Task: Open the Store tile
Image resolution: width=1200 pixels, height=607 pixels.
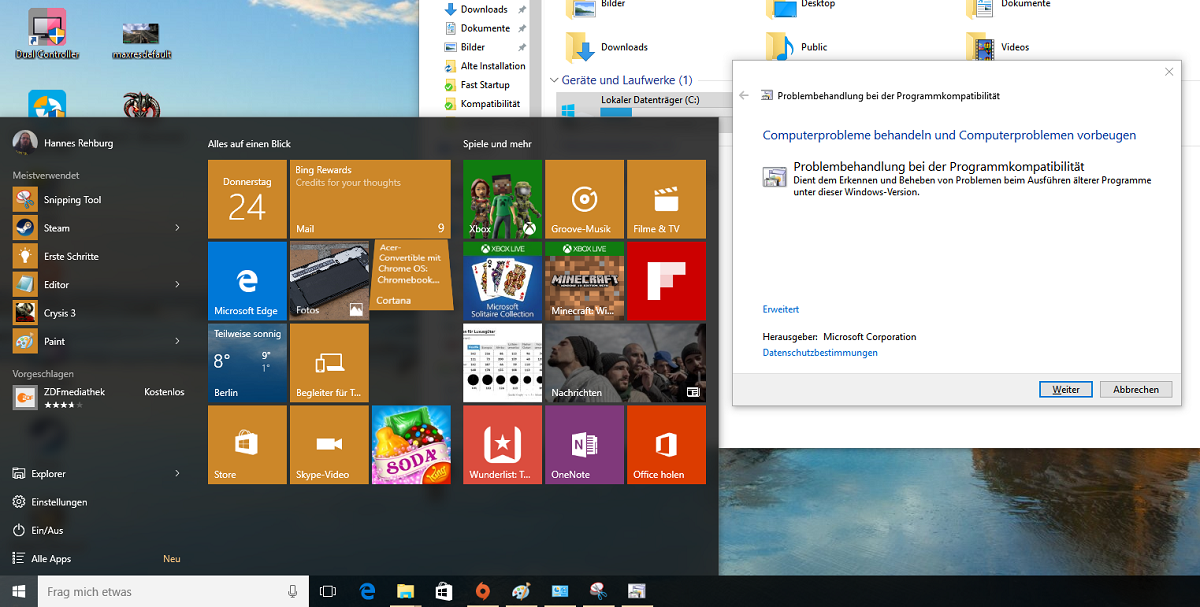Action: click(247, 445)
